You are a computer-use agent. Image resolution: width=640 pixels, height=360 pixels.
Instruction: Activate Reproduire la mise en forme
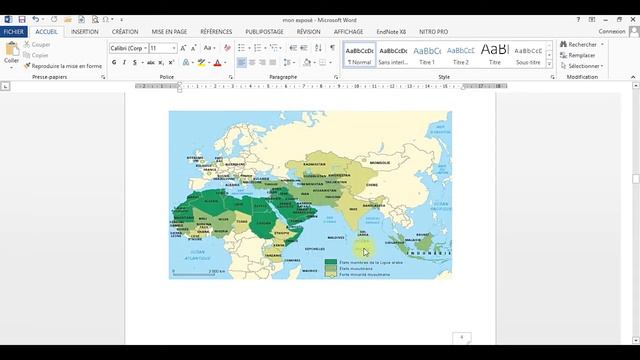coord(62,66)
